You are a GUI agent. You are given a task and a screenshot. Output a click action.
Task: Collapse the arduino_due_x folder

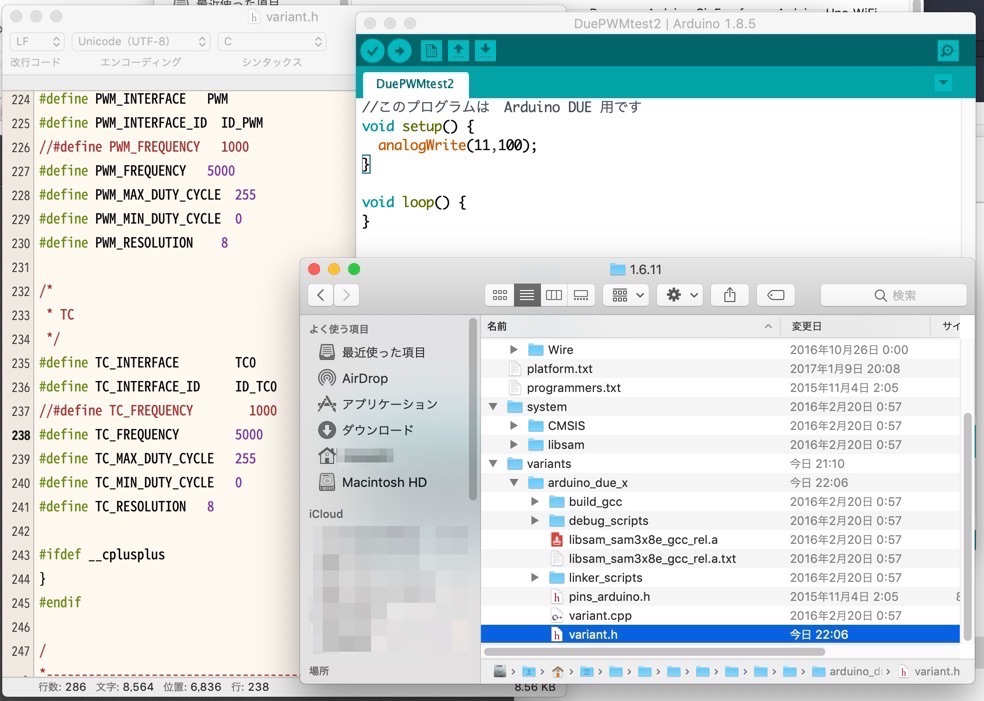[514, 483]
